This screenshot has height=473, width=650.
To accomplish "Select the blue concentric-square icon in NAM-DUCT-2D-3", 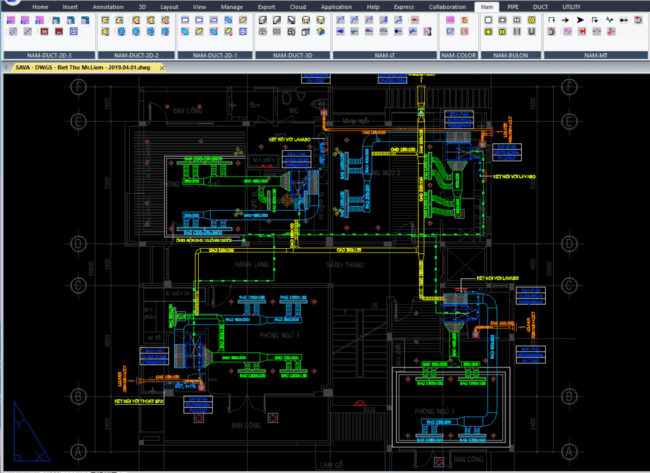I will tap(74, 32).
